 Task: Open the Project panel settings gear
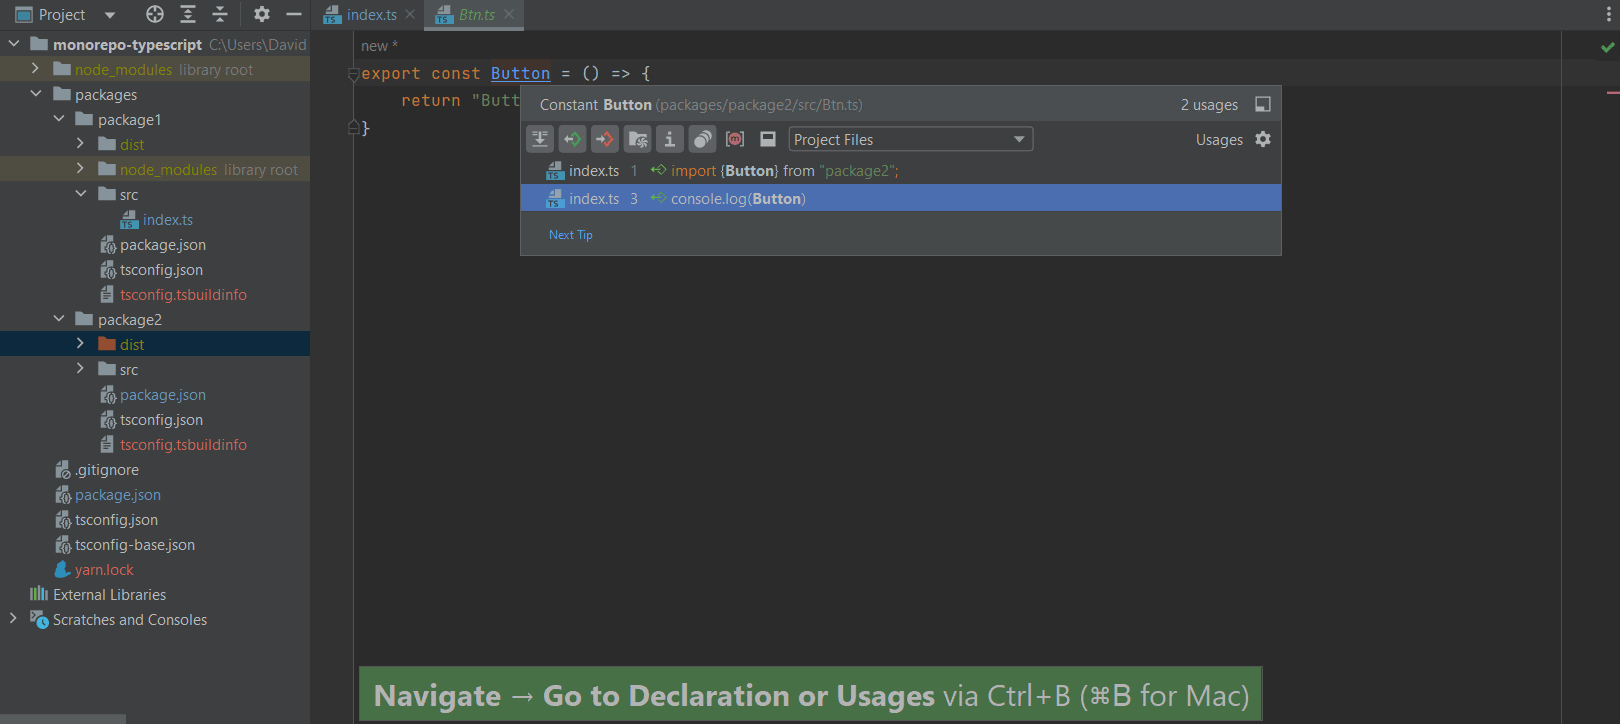click(x=262, y=14)
